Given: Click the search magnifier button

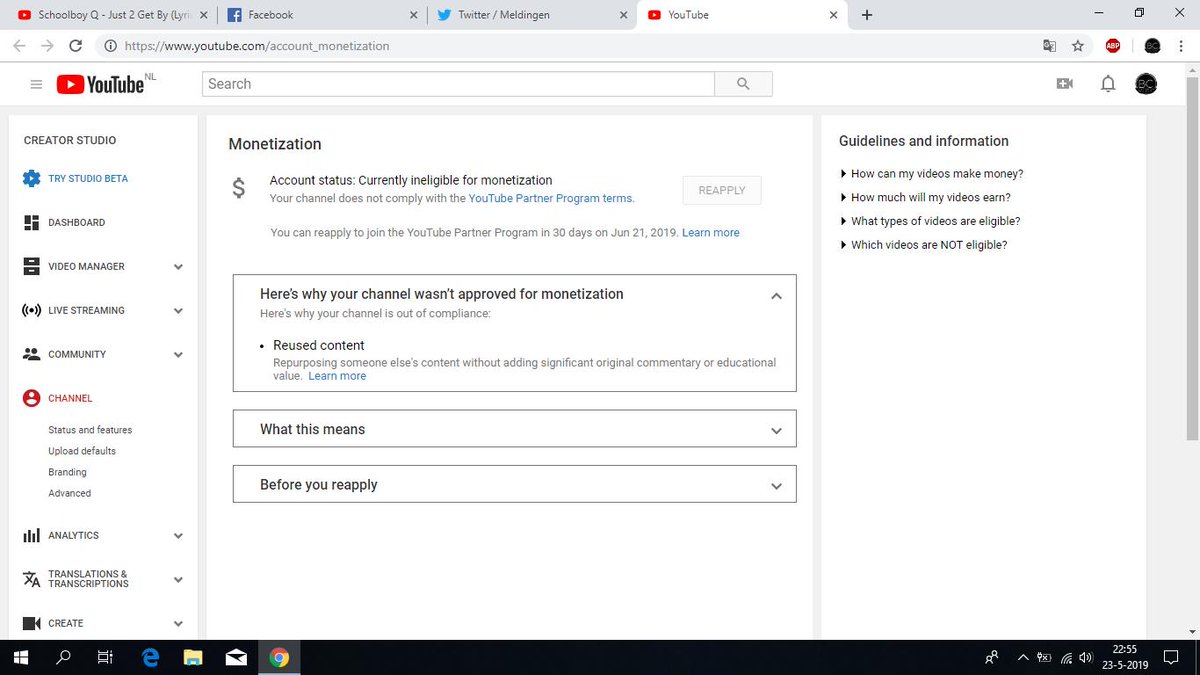Looking at the screenshot, I should pos(743,84).
